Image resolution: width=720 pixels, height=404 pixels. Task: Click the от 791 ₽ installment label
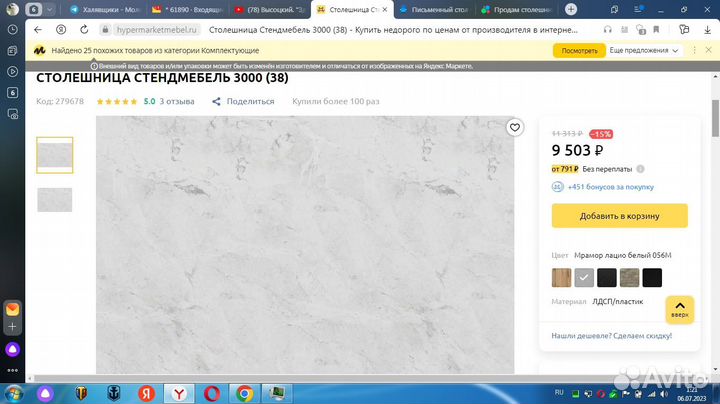(565, 169)
